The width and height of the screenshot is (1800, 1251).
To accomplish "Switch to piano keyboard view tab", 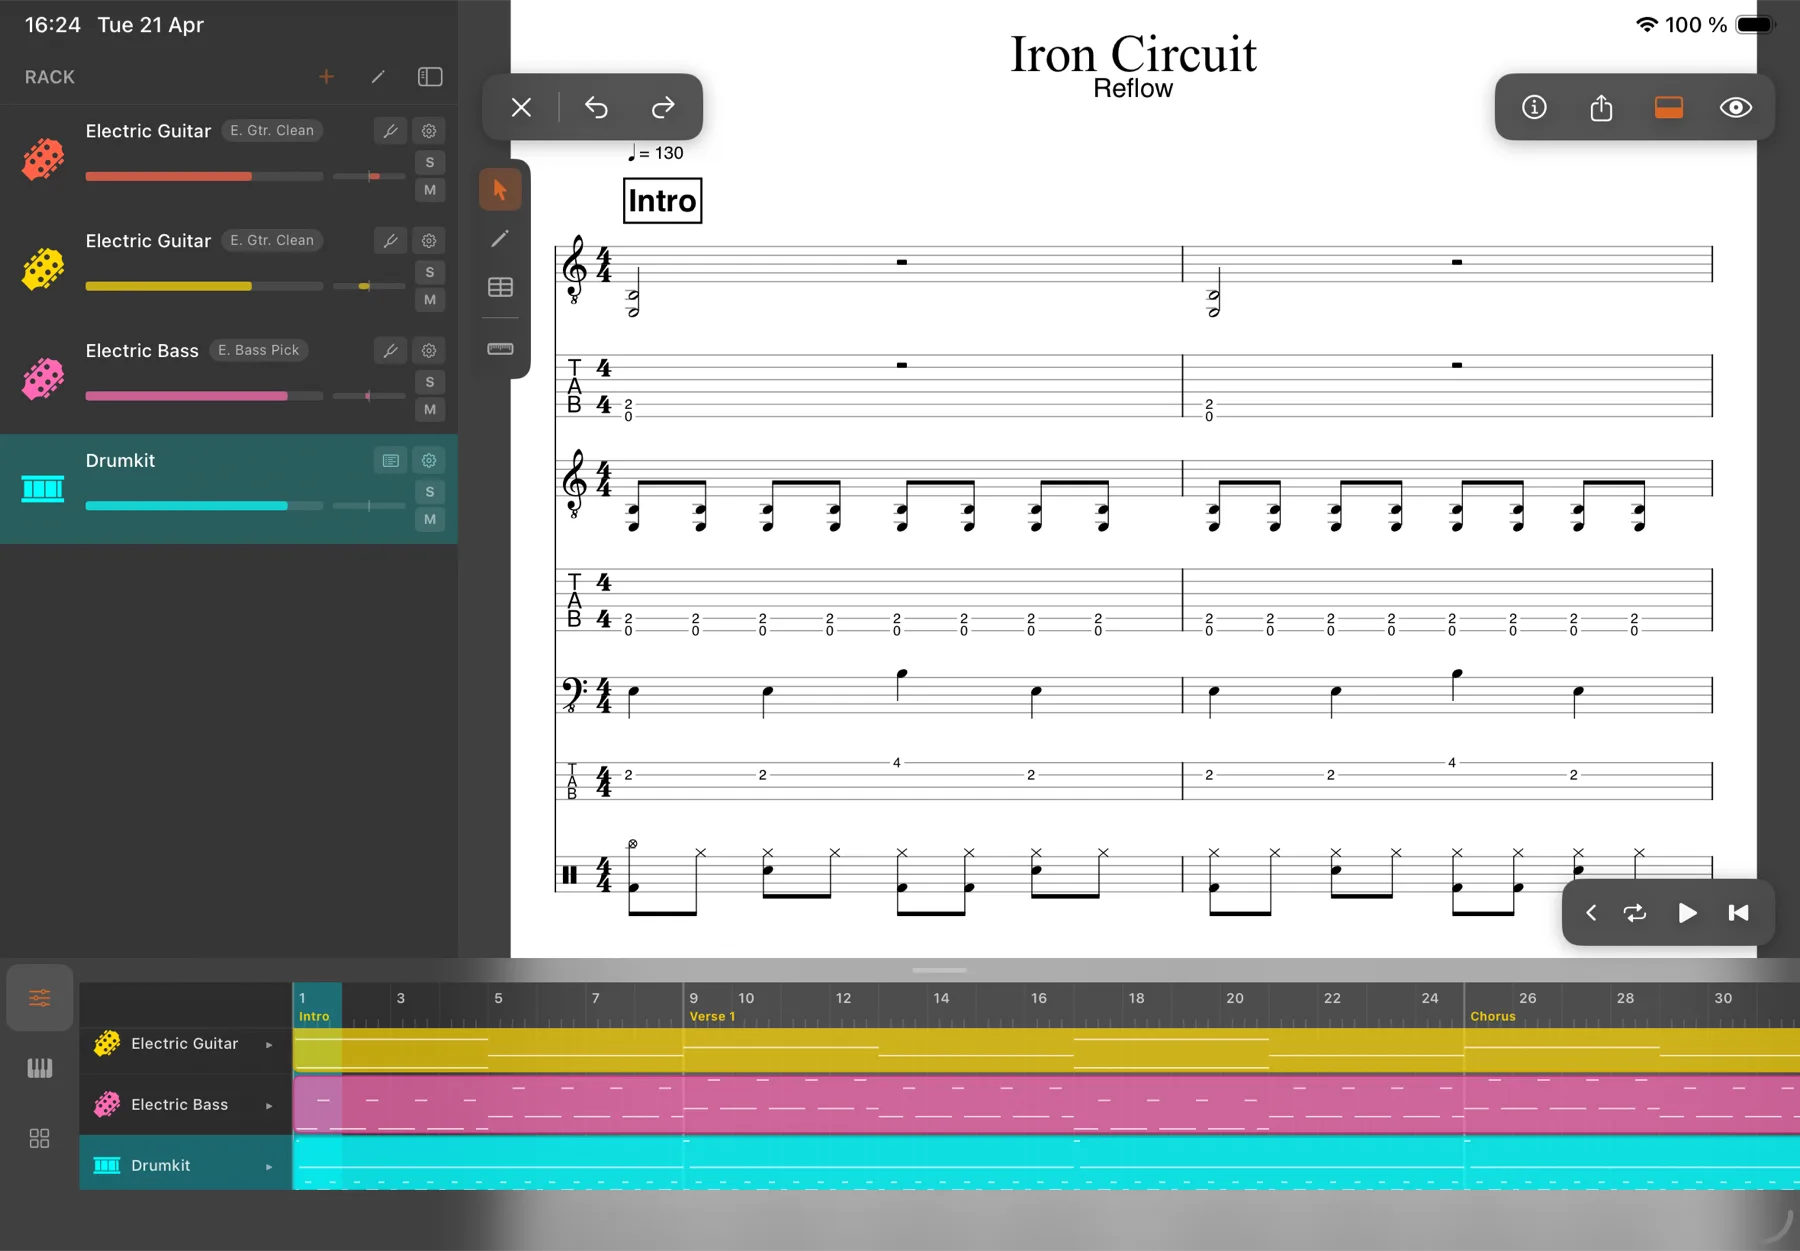I will 40,1068.
